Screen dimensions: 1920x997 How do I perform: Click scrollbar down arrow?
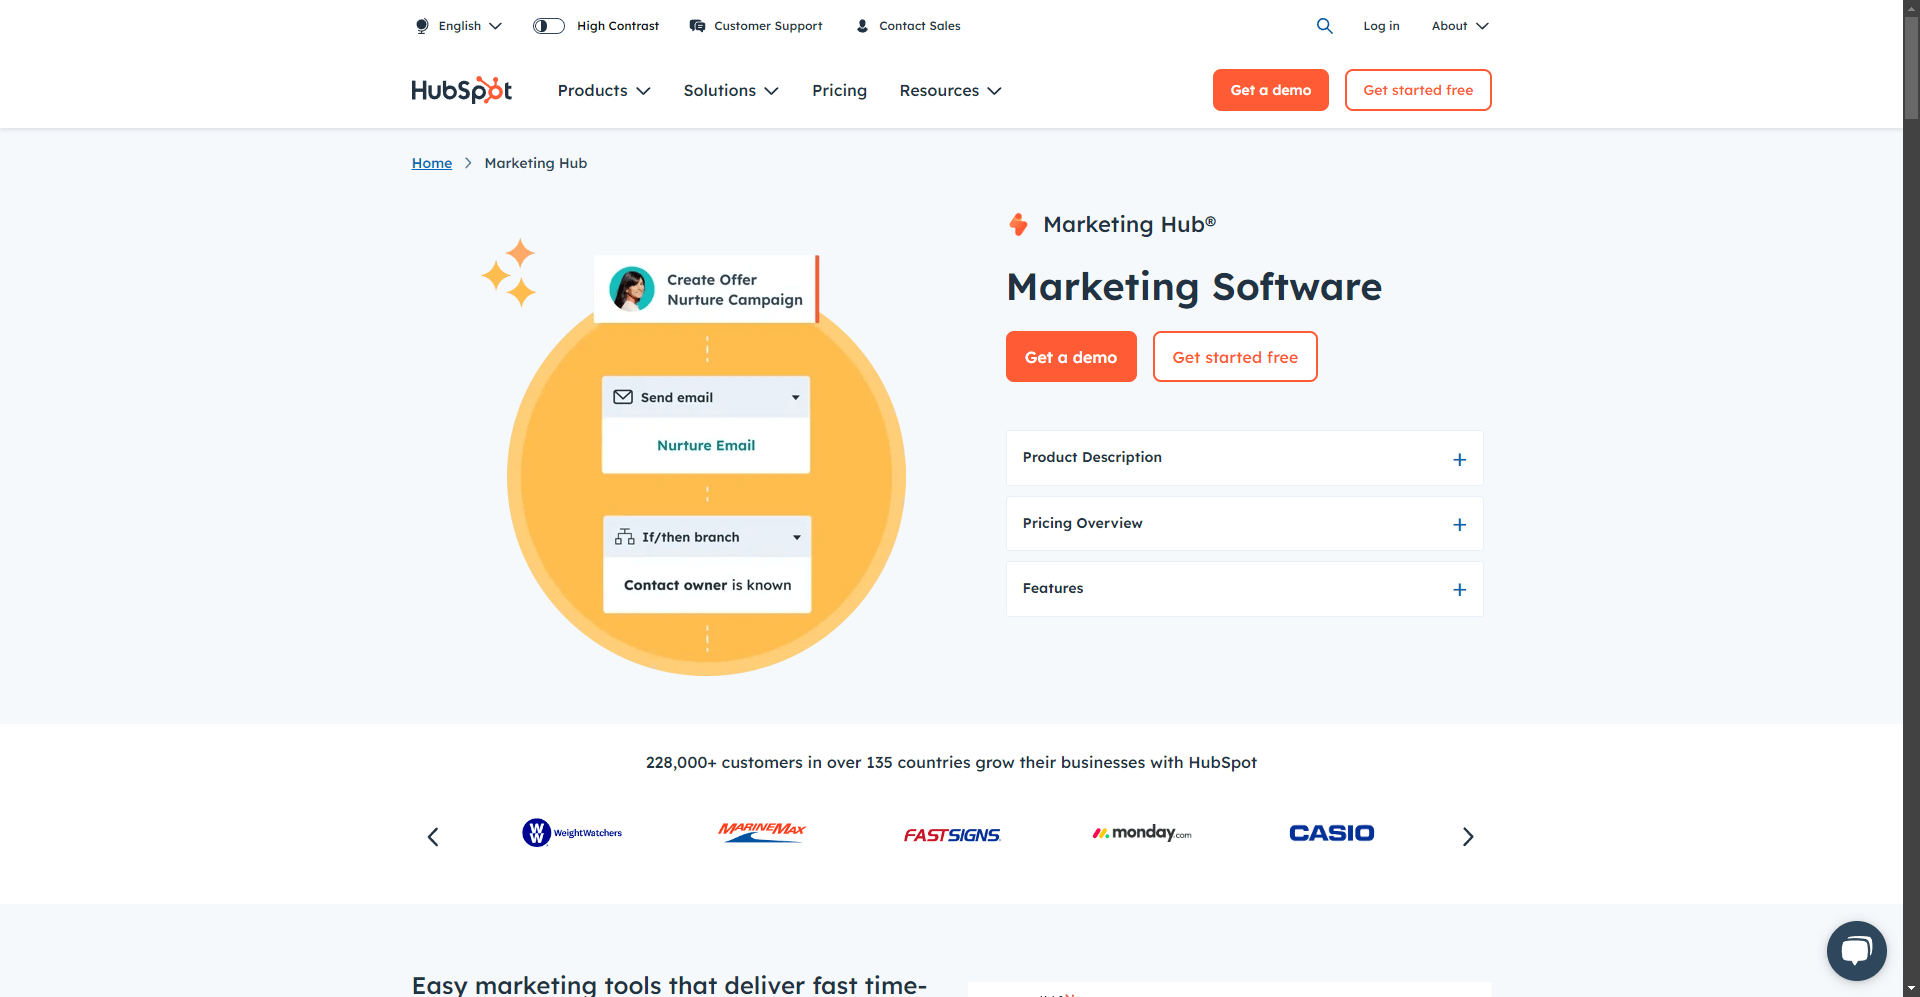1911,988
